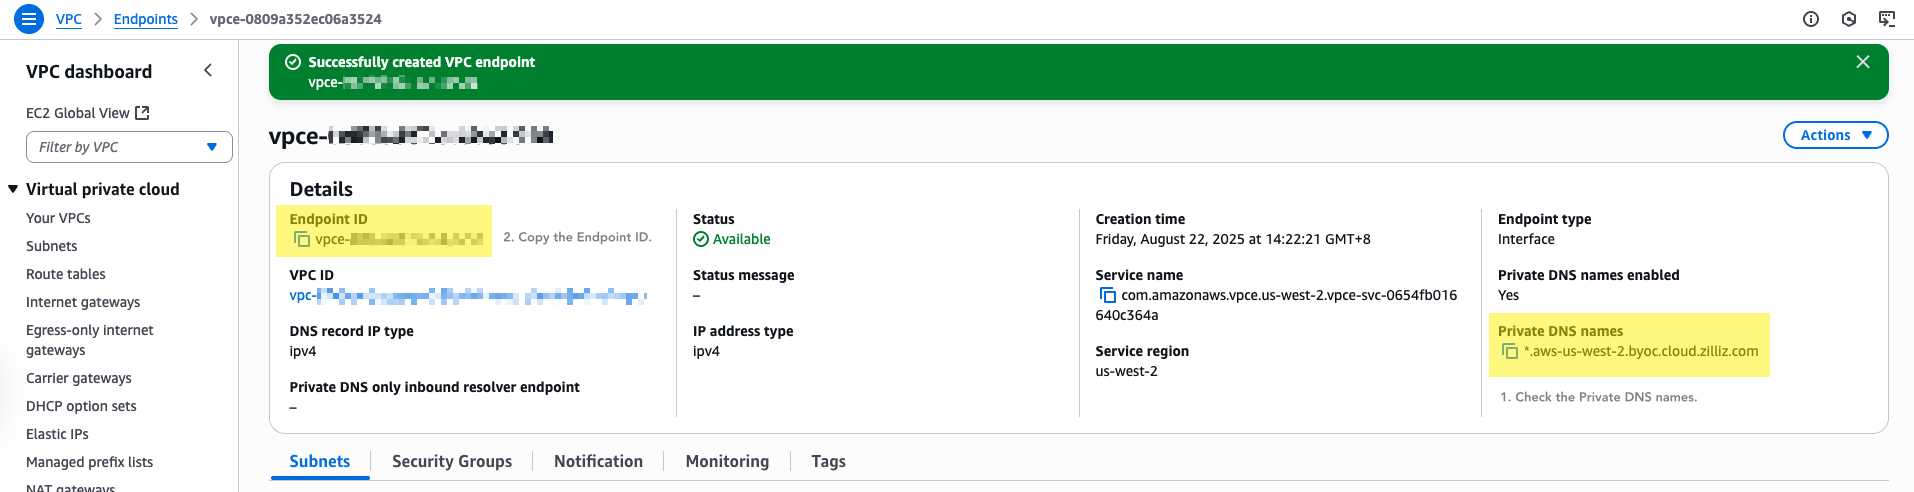The width and height of the screenshot is (1914, 492).
Task: Dismiss the success notification banner
Action: coord(1862,62)
